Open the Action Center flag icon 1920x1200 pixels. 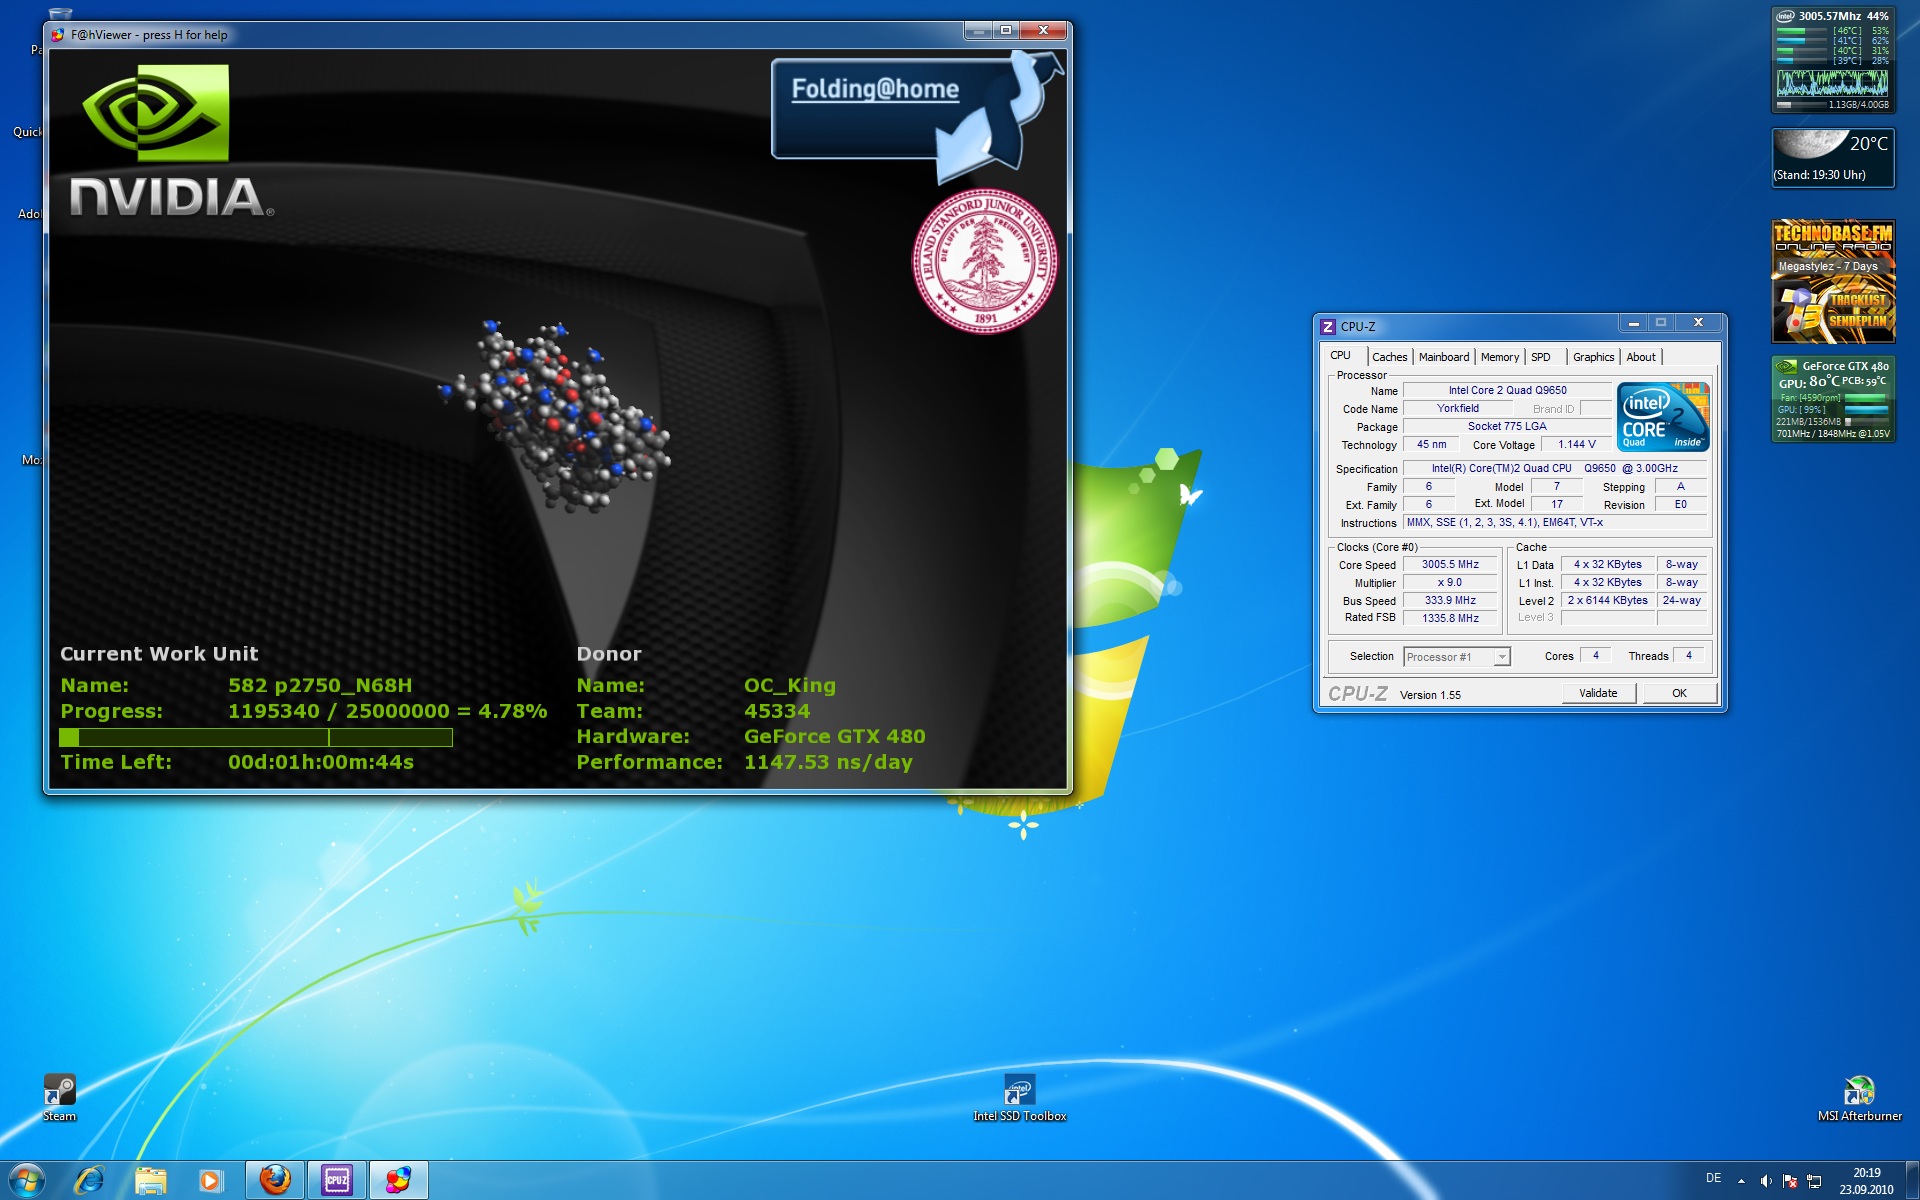pos(1790,1181)
